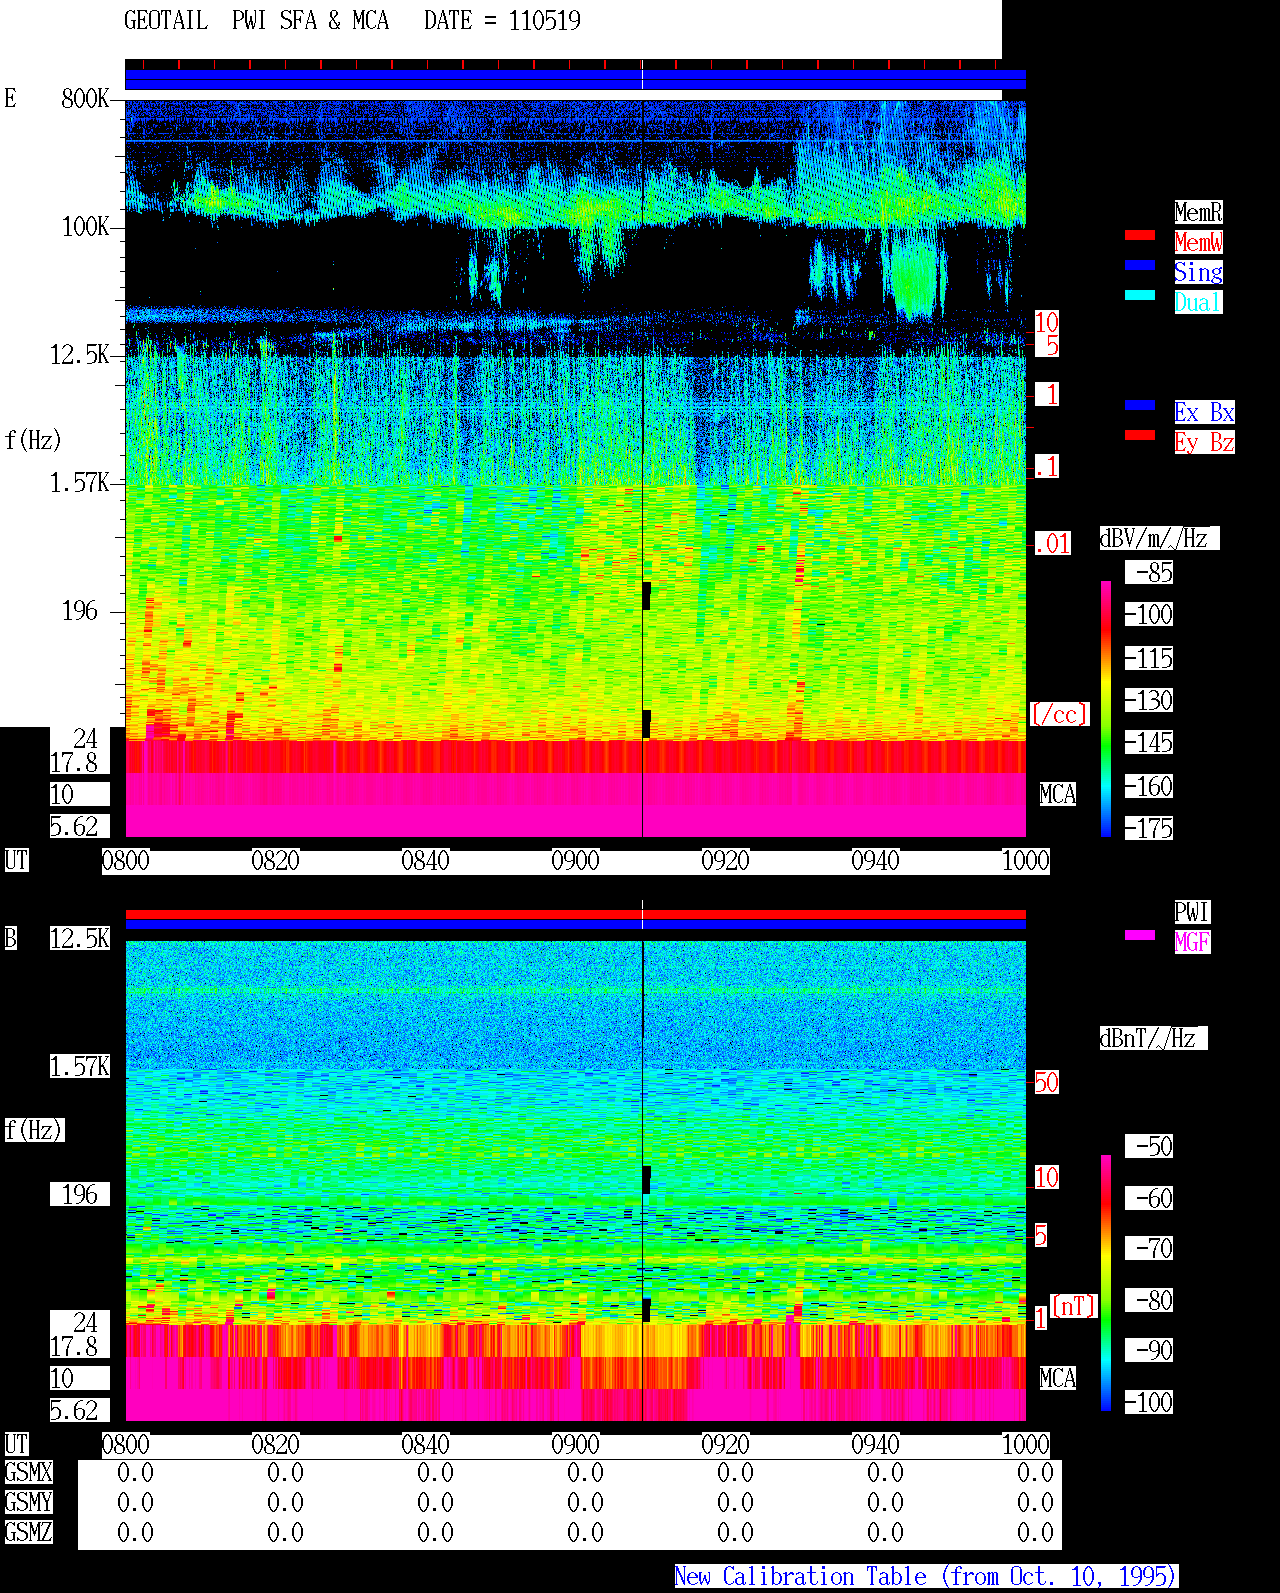This screenshot has height=1593, width=1280.
Task: Click the dBnT/√Hz color scale bar
Action: tap(1106, 1283)
